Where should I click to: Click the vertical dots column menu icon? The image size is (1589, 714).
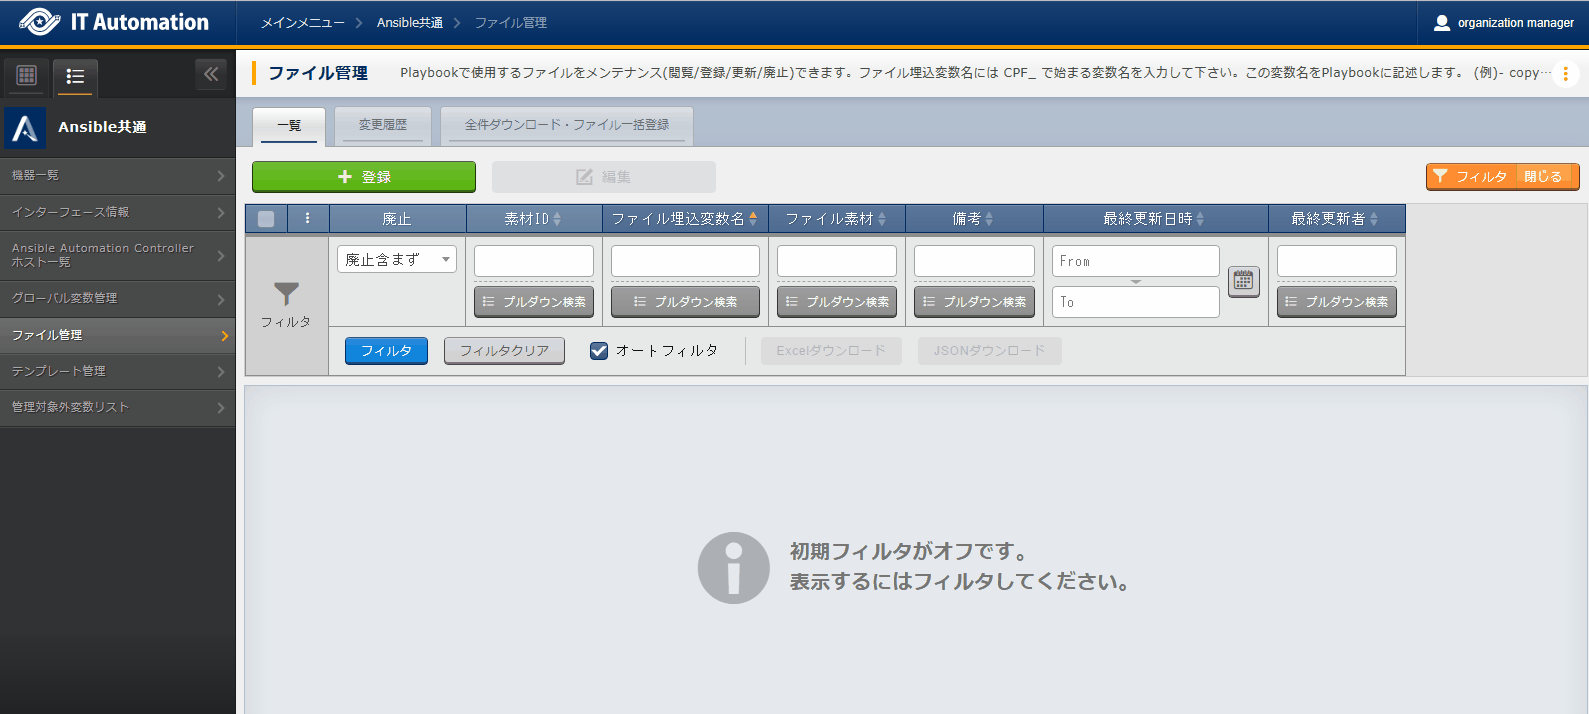(307, 219)
